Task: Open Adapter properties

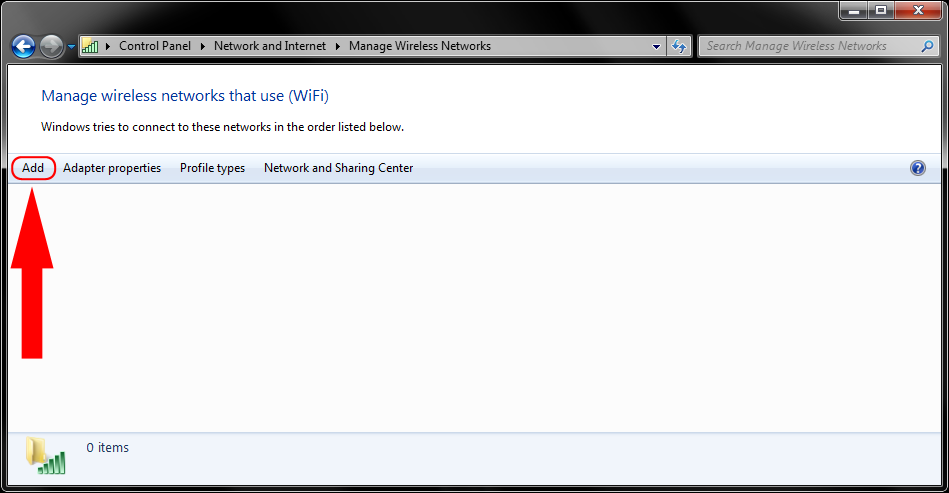Action: (112, 168)
